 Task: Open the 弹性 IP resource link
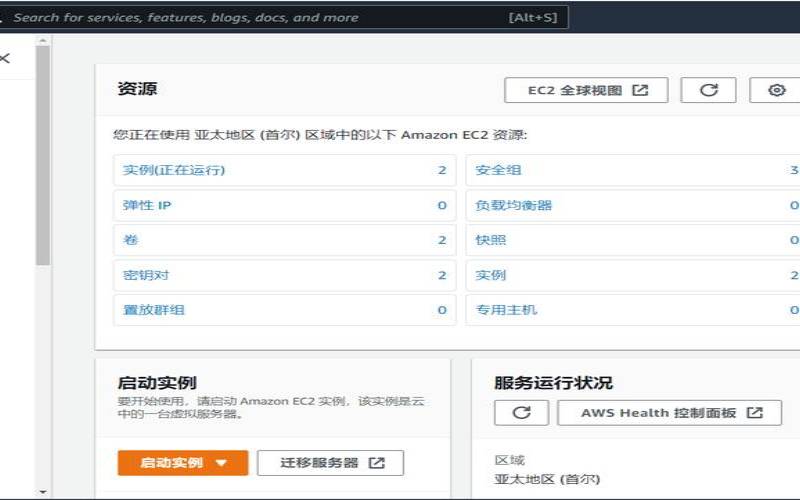pos(147,205)
